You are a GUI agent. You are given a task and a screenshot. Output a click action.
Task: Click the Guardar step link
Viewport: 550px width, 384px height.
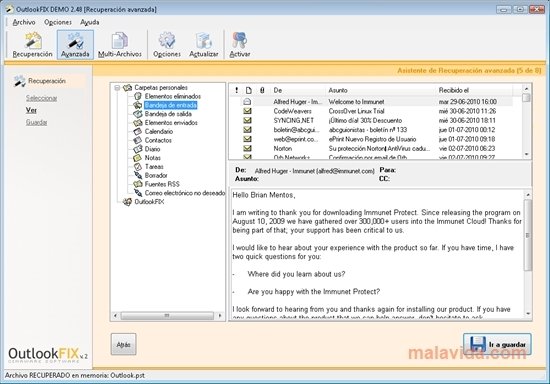[x=36, y=122]
